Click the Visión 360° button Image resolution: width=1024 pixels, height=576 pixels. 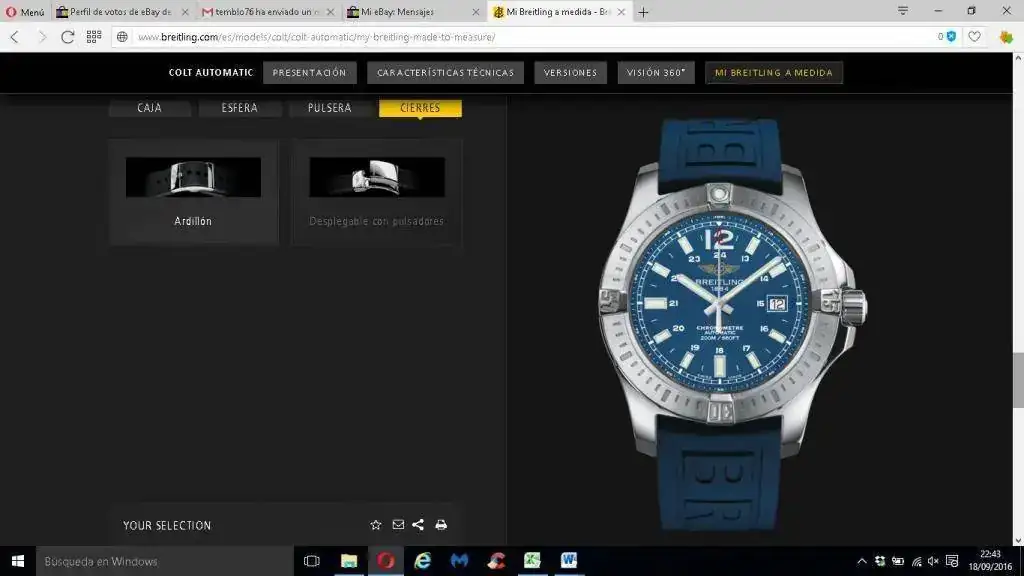[656, 73]
